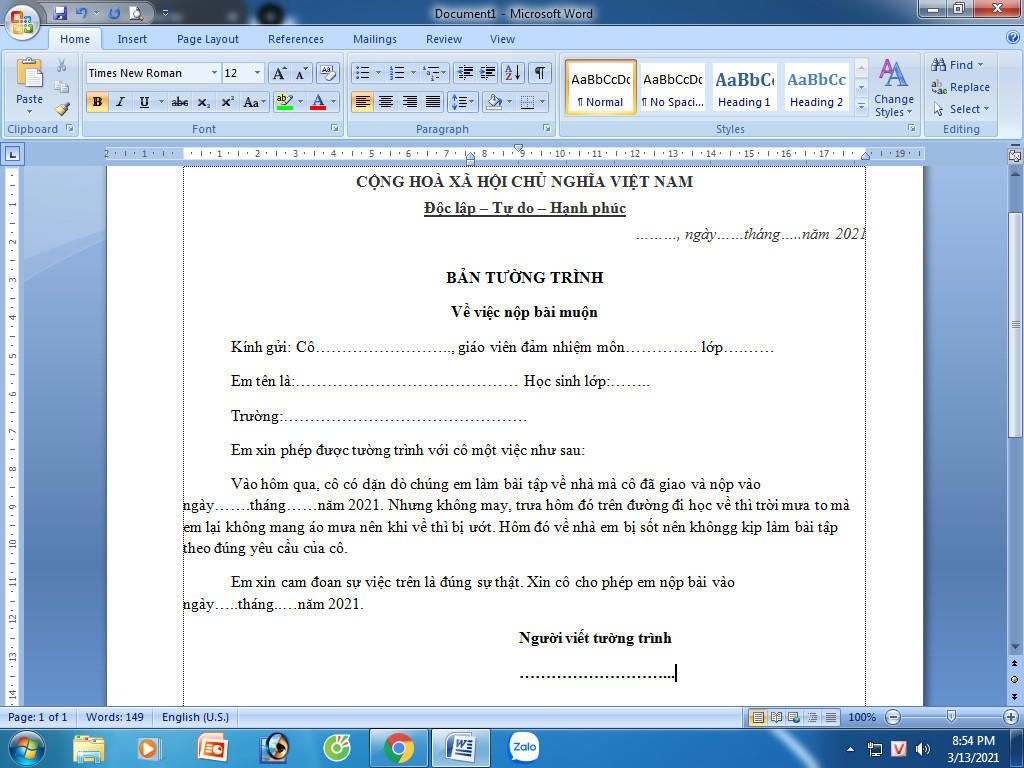Apply the Heading 2 style
Image resolution: width=1024 pixels, height=768 pixels.
click(x=816, y=87)
